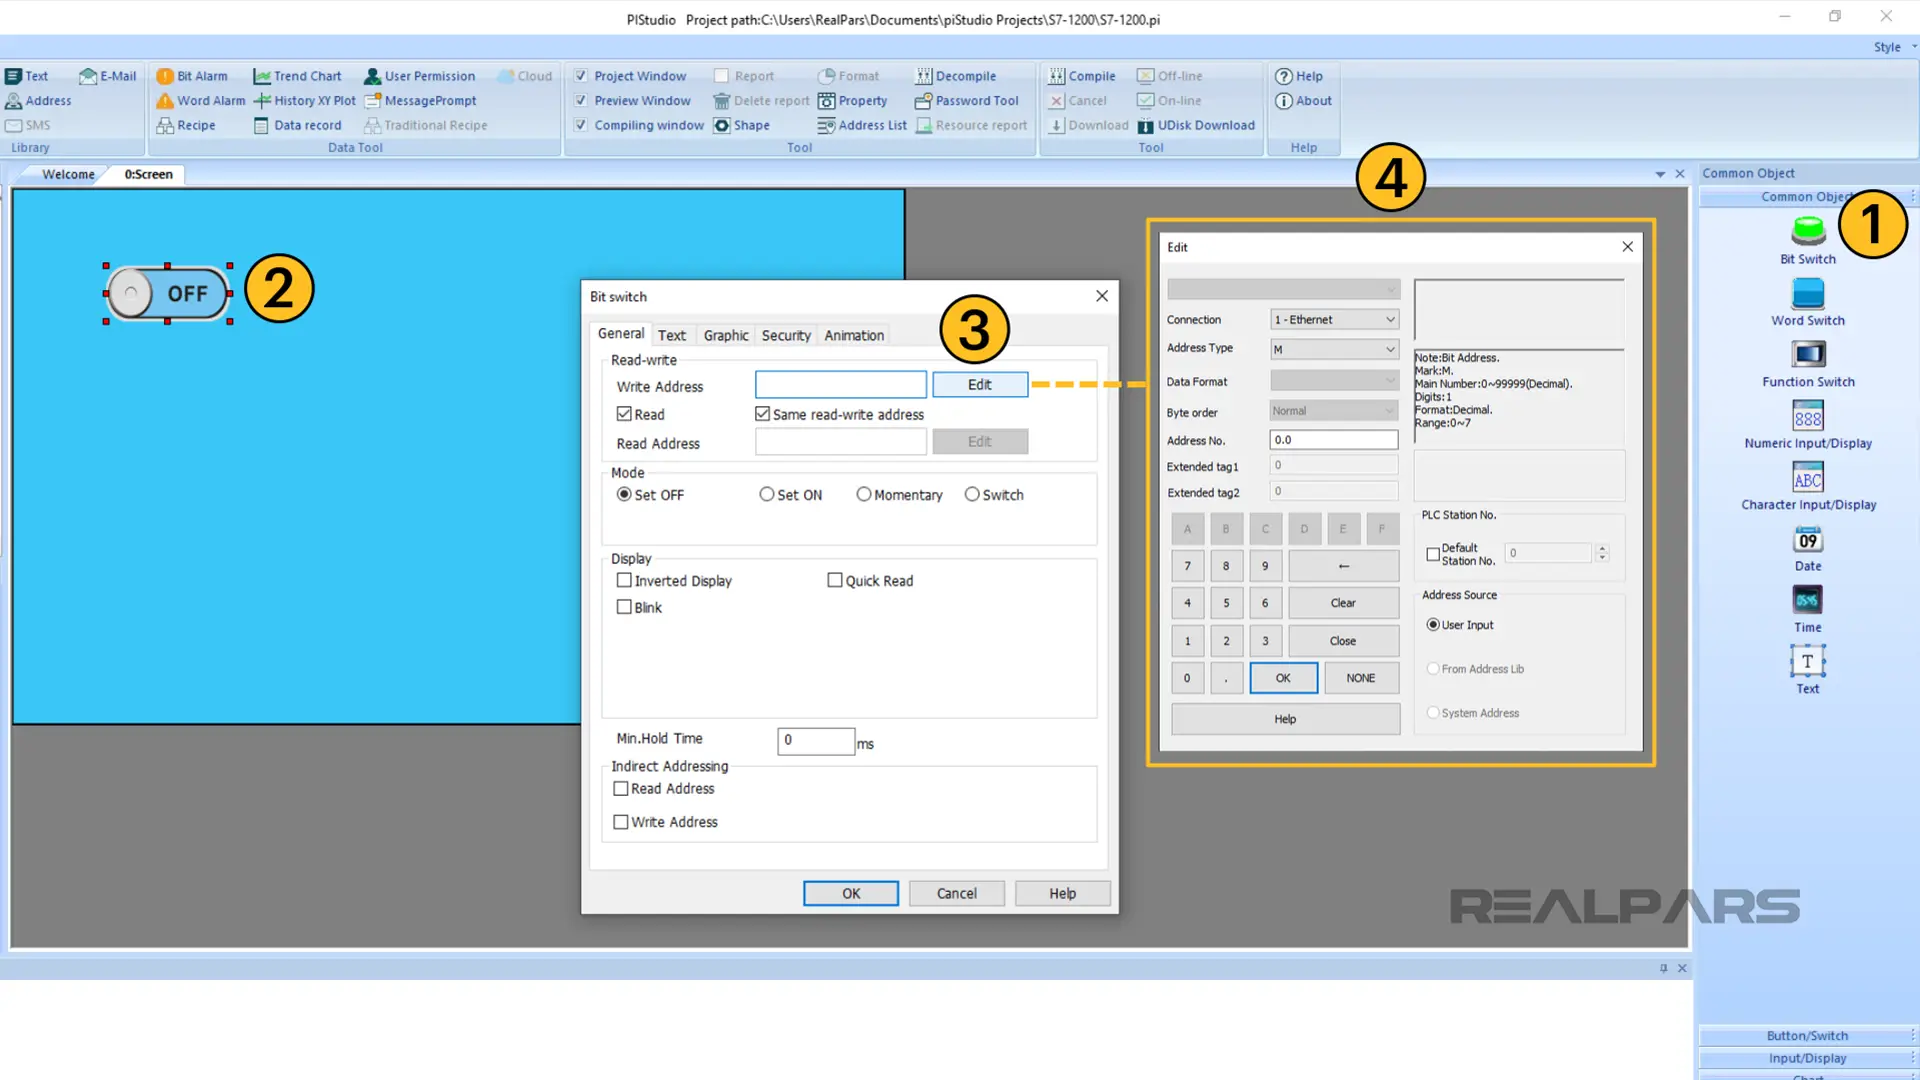Switch to the Text tab in Bit switch

(671, 334)
